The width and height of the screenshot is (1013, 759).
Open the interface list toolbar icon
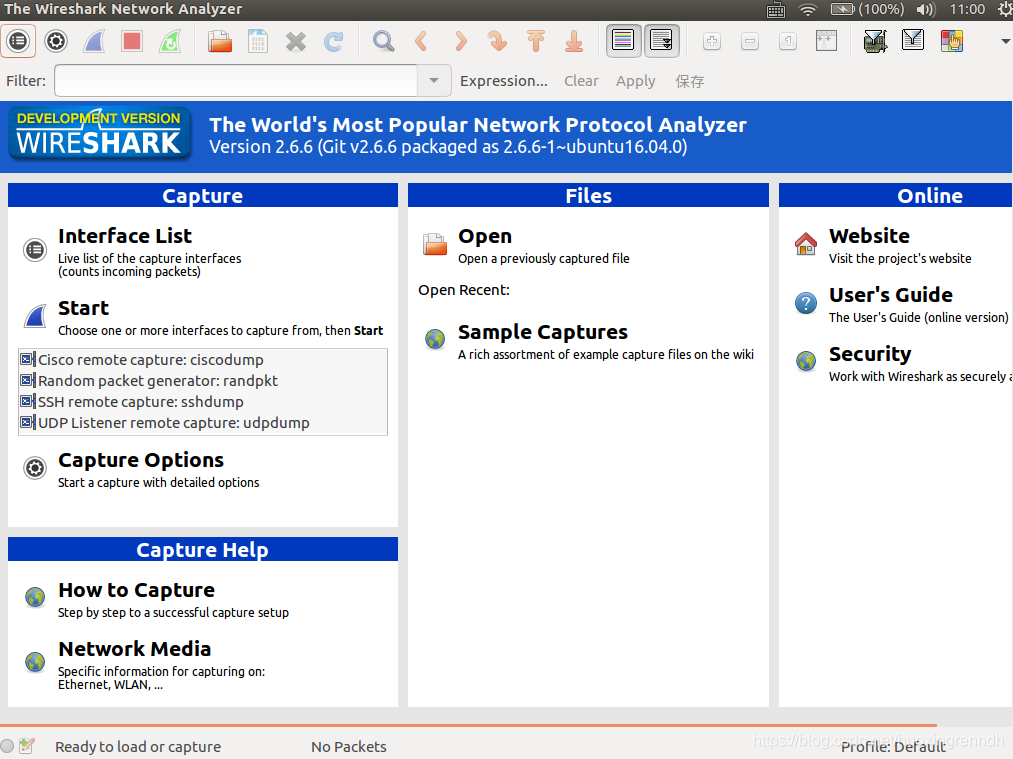pos(18,41)
